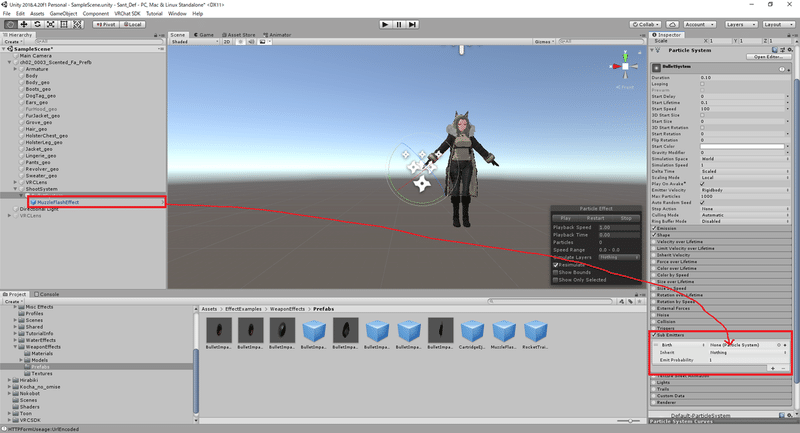The width and height of the screenshot is (800, 433).
Task: Click the Play button in the toolbar
Action: pyautogui.click(x=385, y=24)
